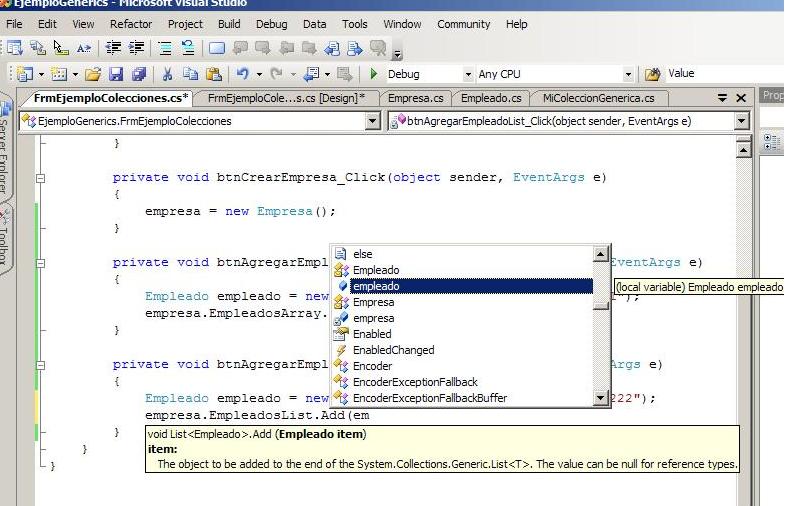
Task: Open the File menu
Action: (14, 24)
